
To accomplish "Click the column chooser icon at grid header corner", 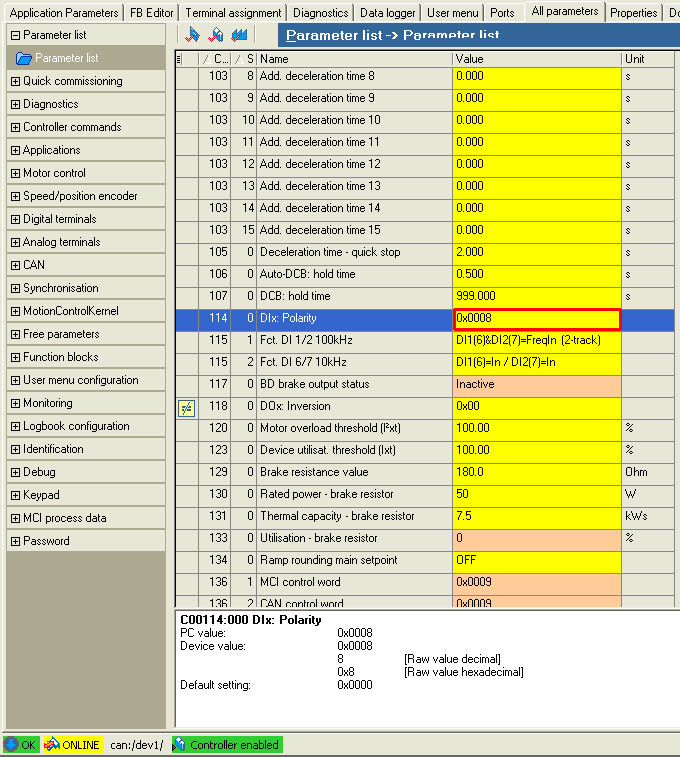I will pos(179,59).
